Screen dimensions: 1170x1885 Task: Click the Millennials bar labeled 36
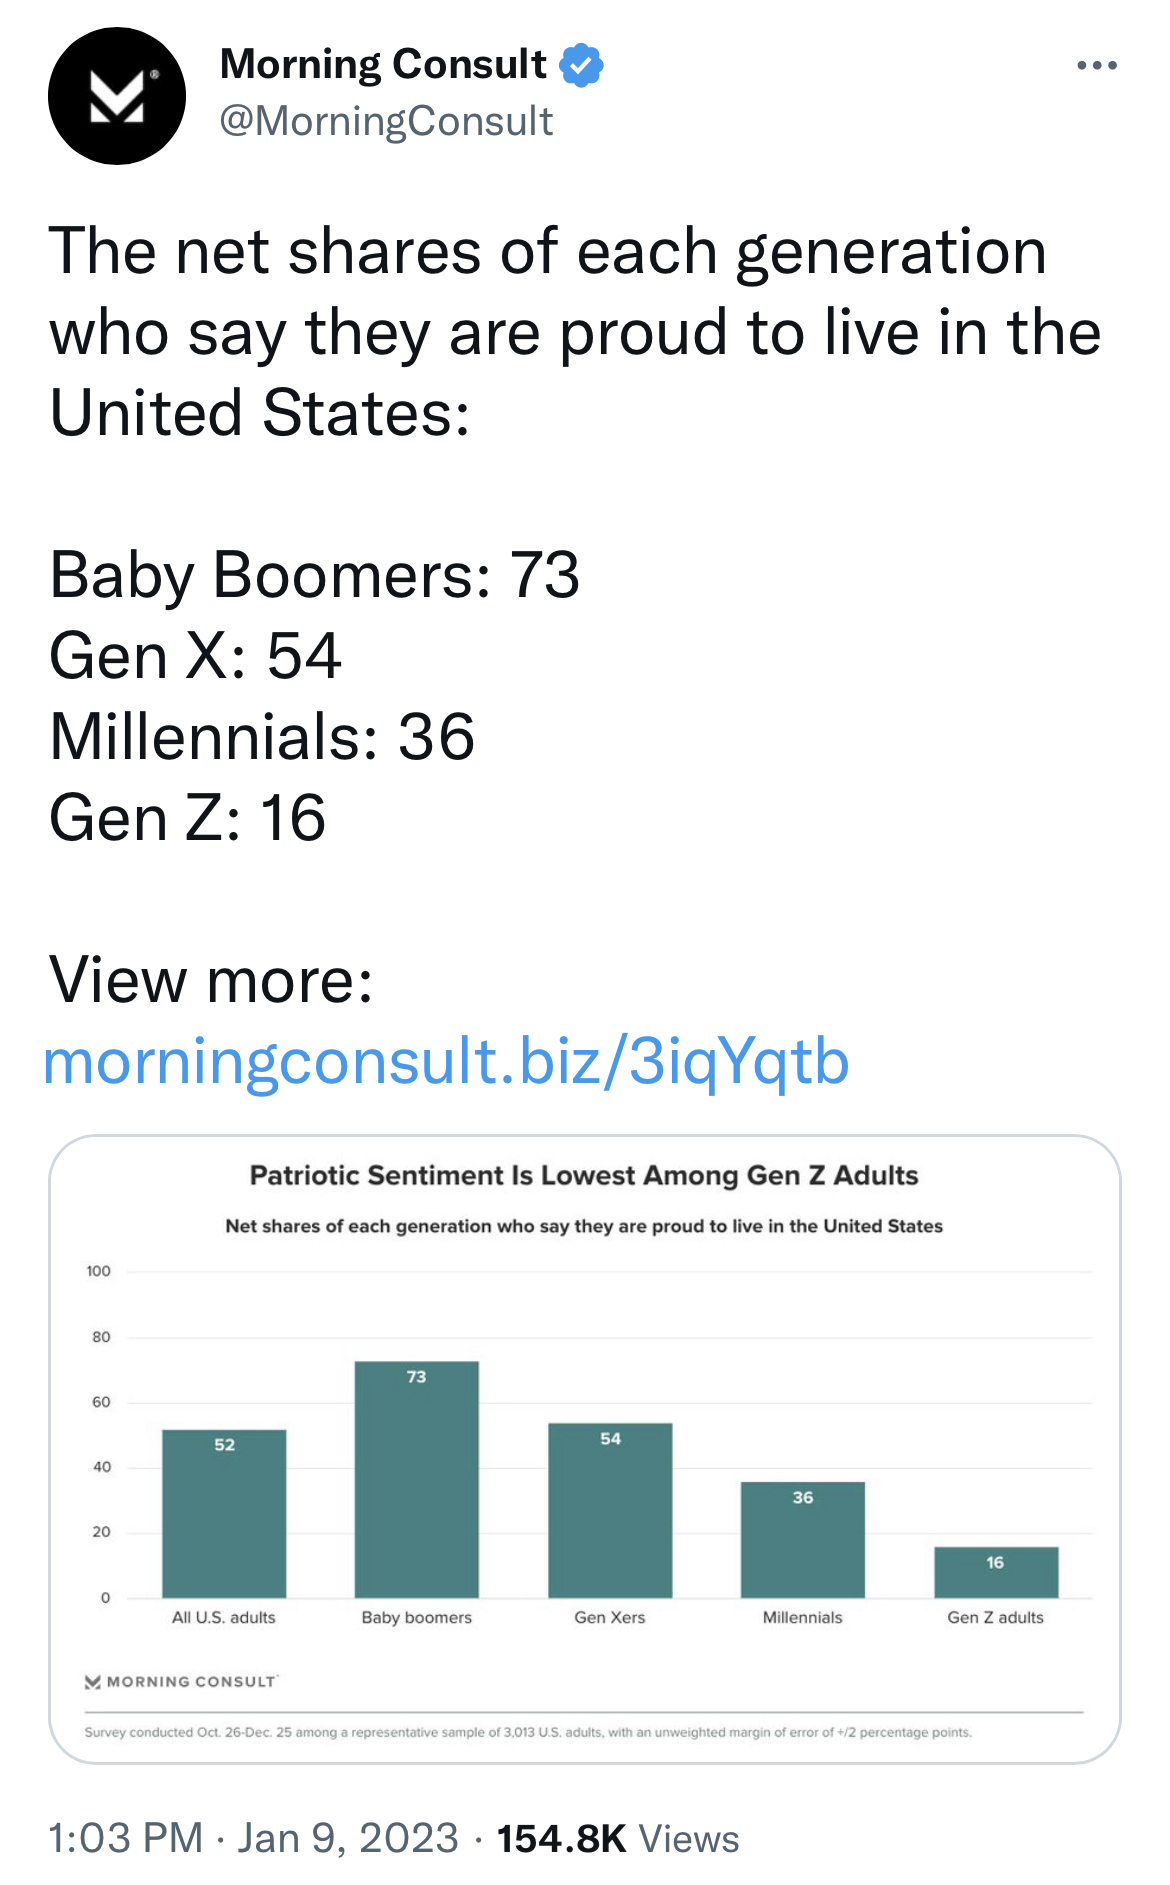coord(803,1539)
